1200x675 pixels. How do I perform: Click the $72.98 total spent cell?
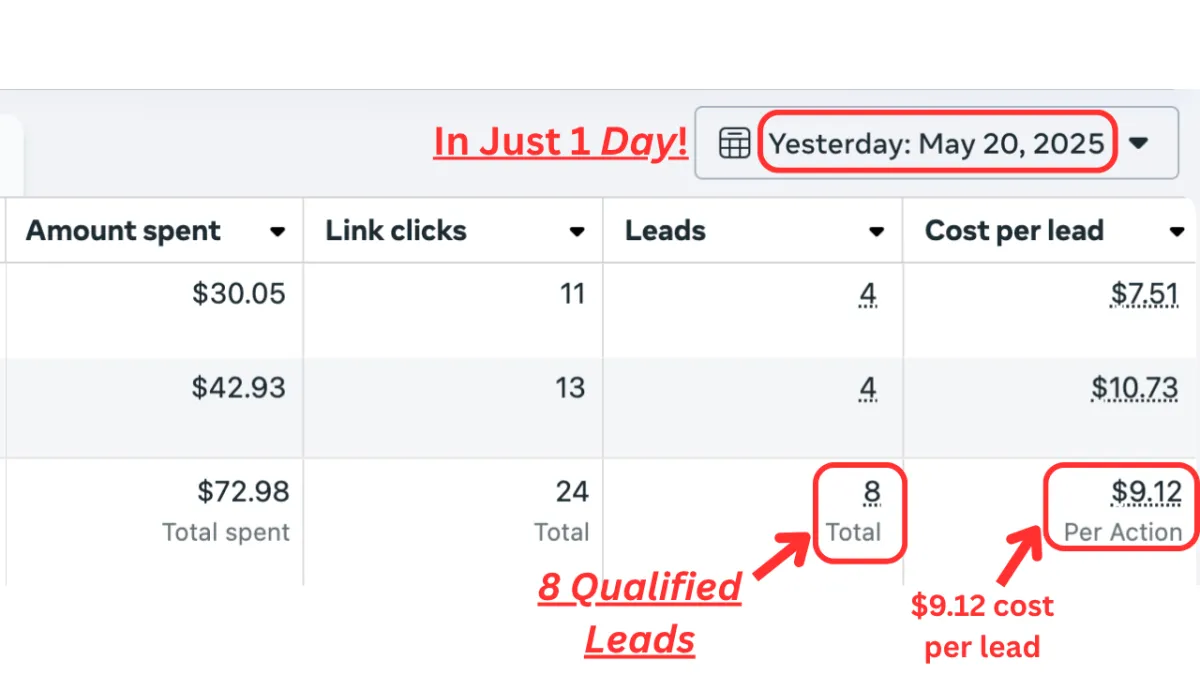[x=243, y=492]
